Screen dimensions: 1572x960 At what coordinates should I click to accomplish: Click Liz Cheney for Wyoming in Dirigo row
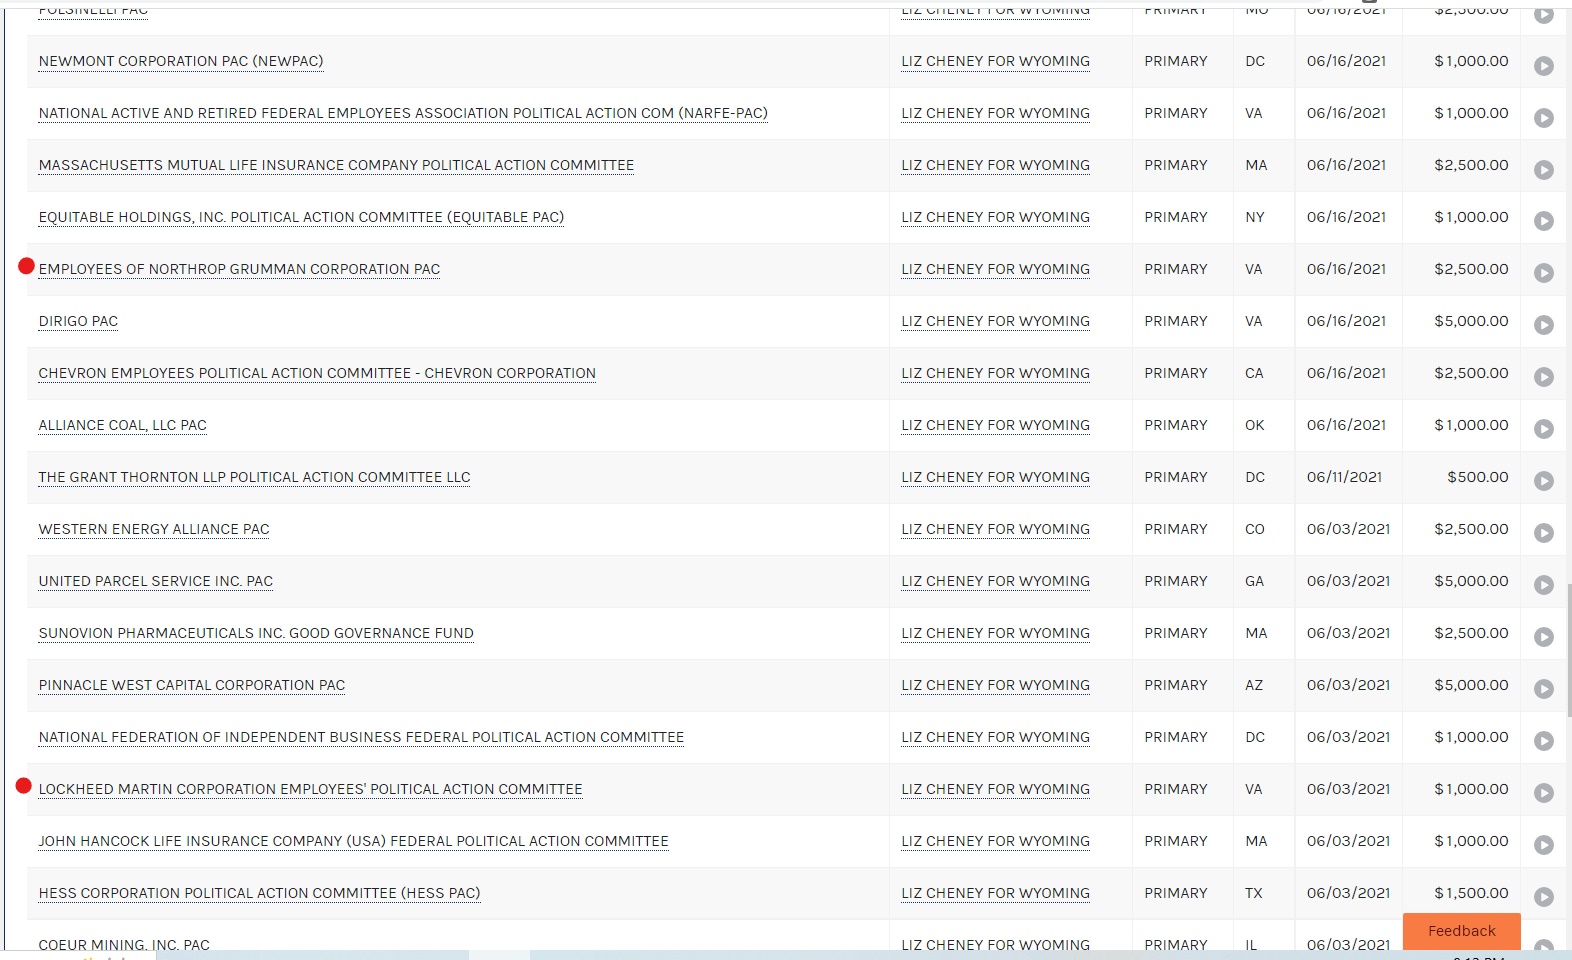[995, 321]
